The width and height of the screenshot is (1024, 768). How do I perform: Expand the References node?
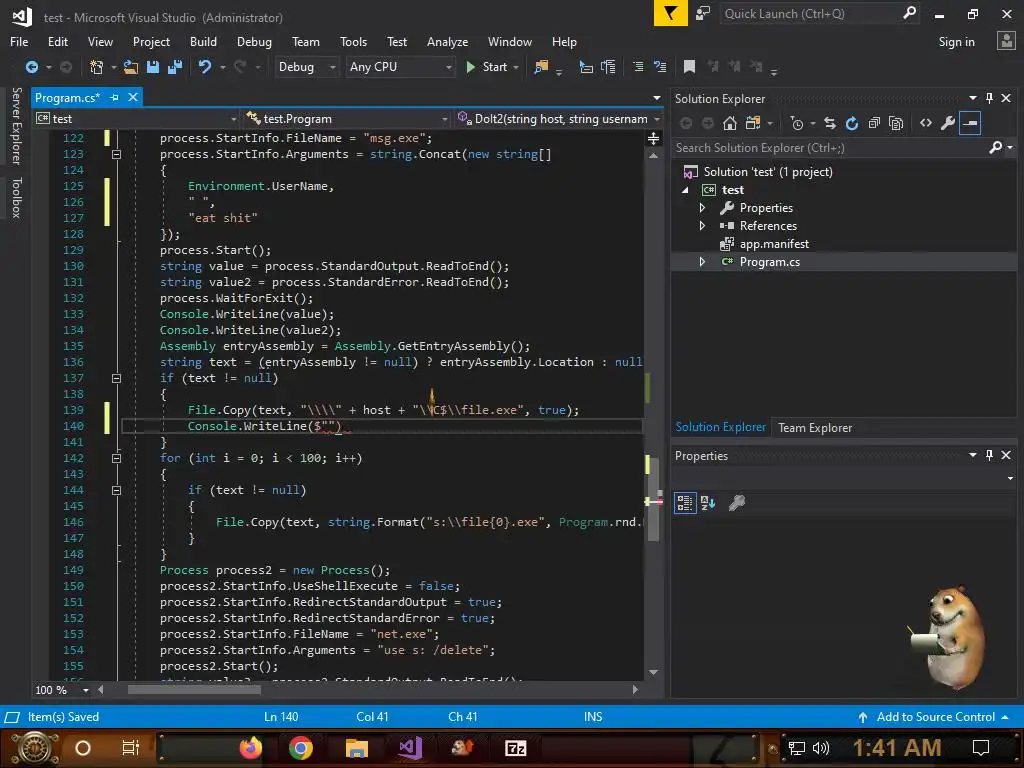coord(703,226)
